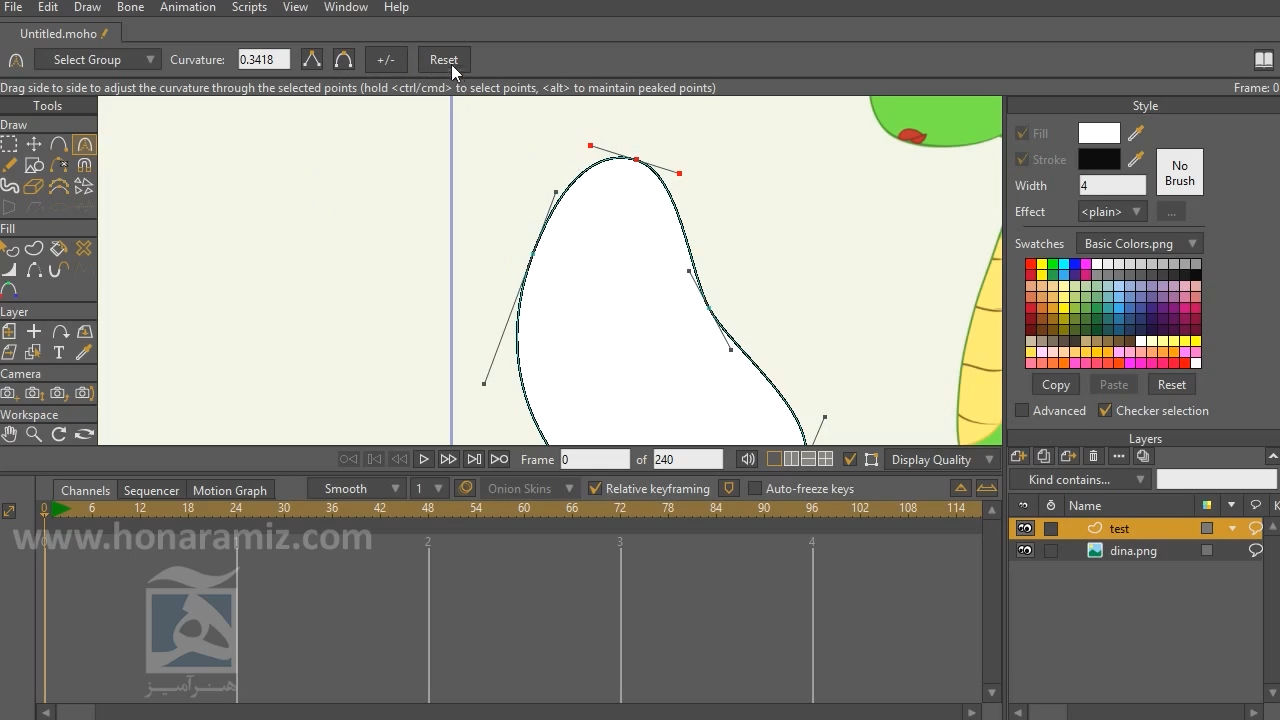
Task: Select the Track Camera tool
Action: [x=9, y=393]
